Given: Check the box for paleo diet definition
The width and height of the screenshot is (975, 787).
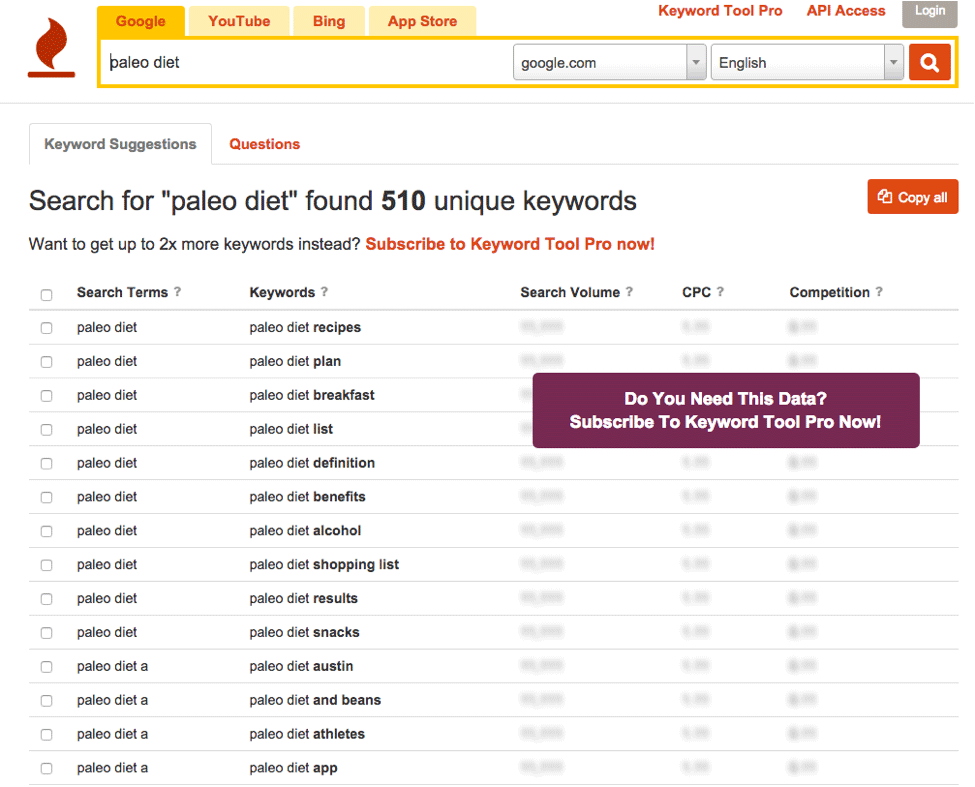Looking at the screenshot, I should coord(47,463).
